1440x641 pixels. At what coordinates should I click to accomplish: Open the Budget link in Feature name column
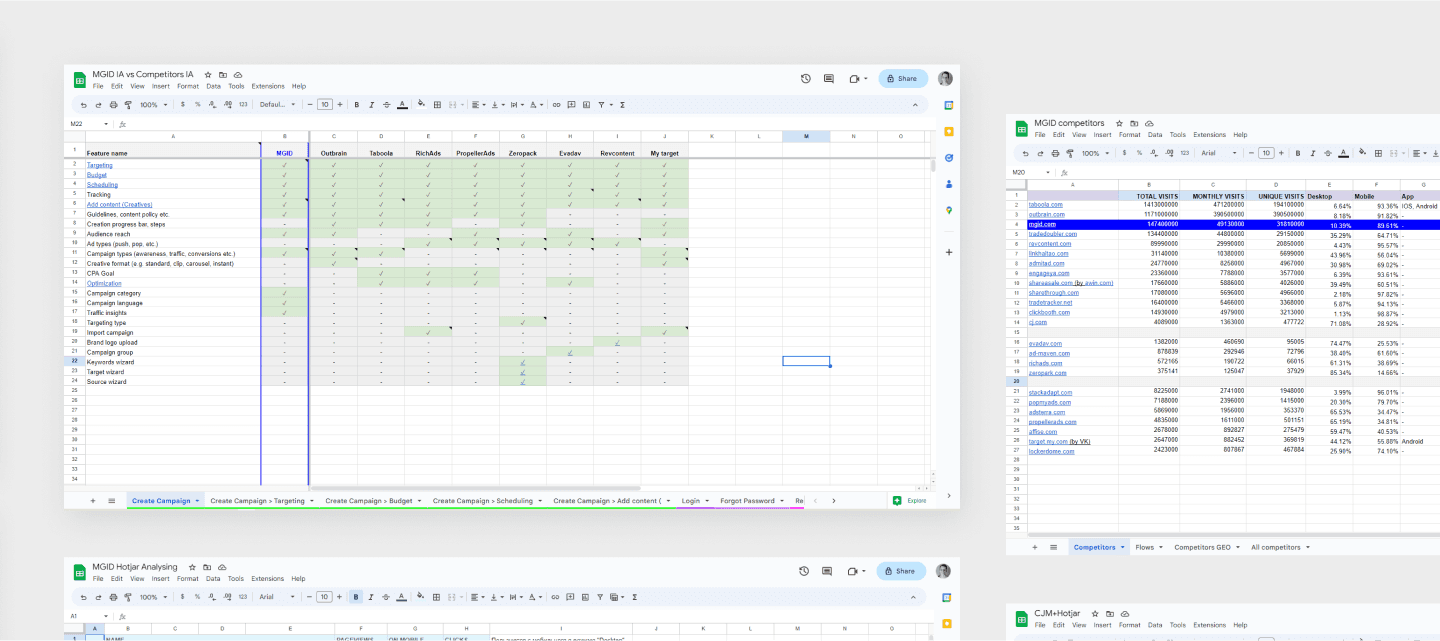tap(97, 175)
